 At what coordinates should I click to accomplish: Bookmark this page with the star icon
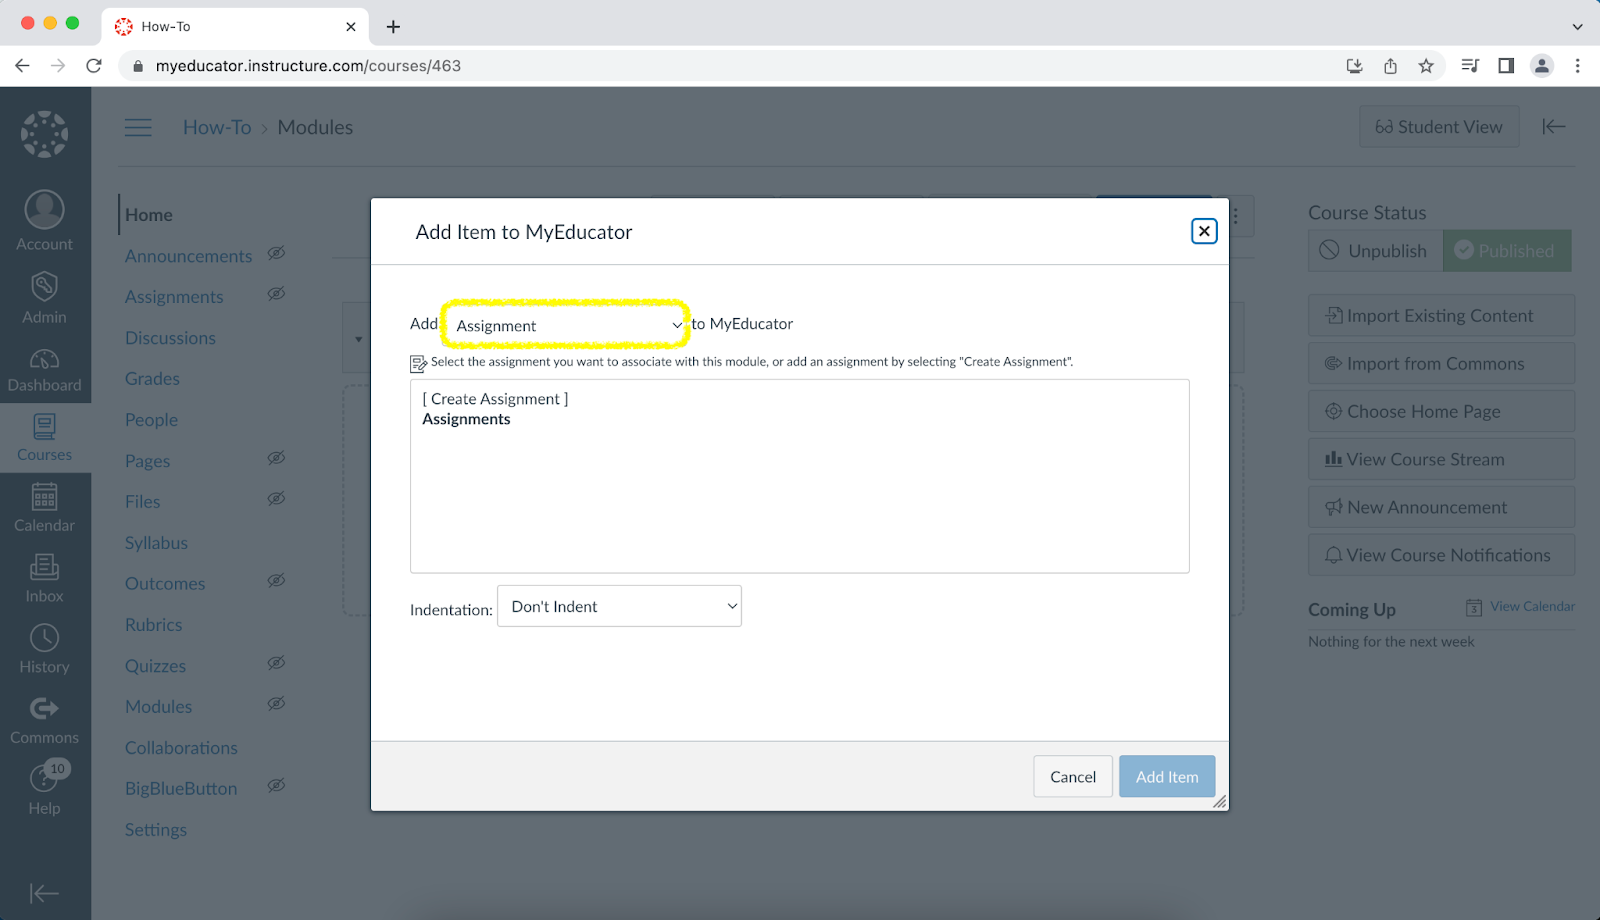[1426, 66]
